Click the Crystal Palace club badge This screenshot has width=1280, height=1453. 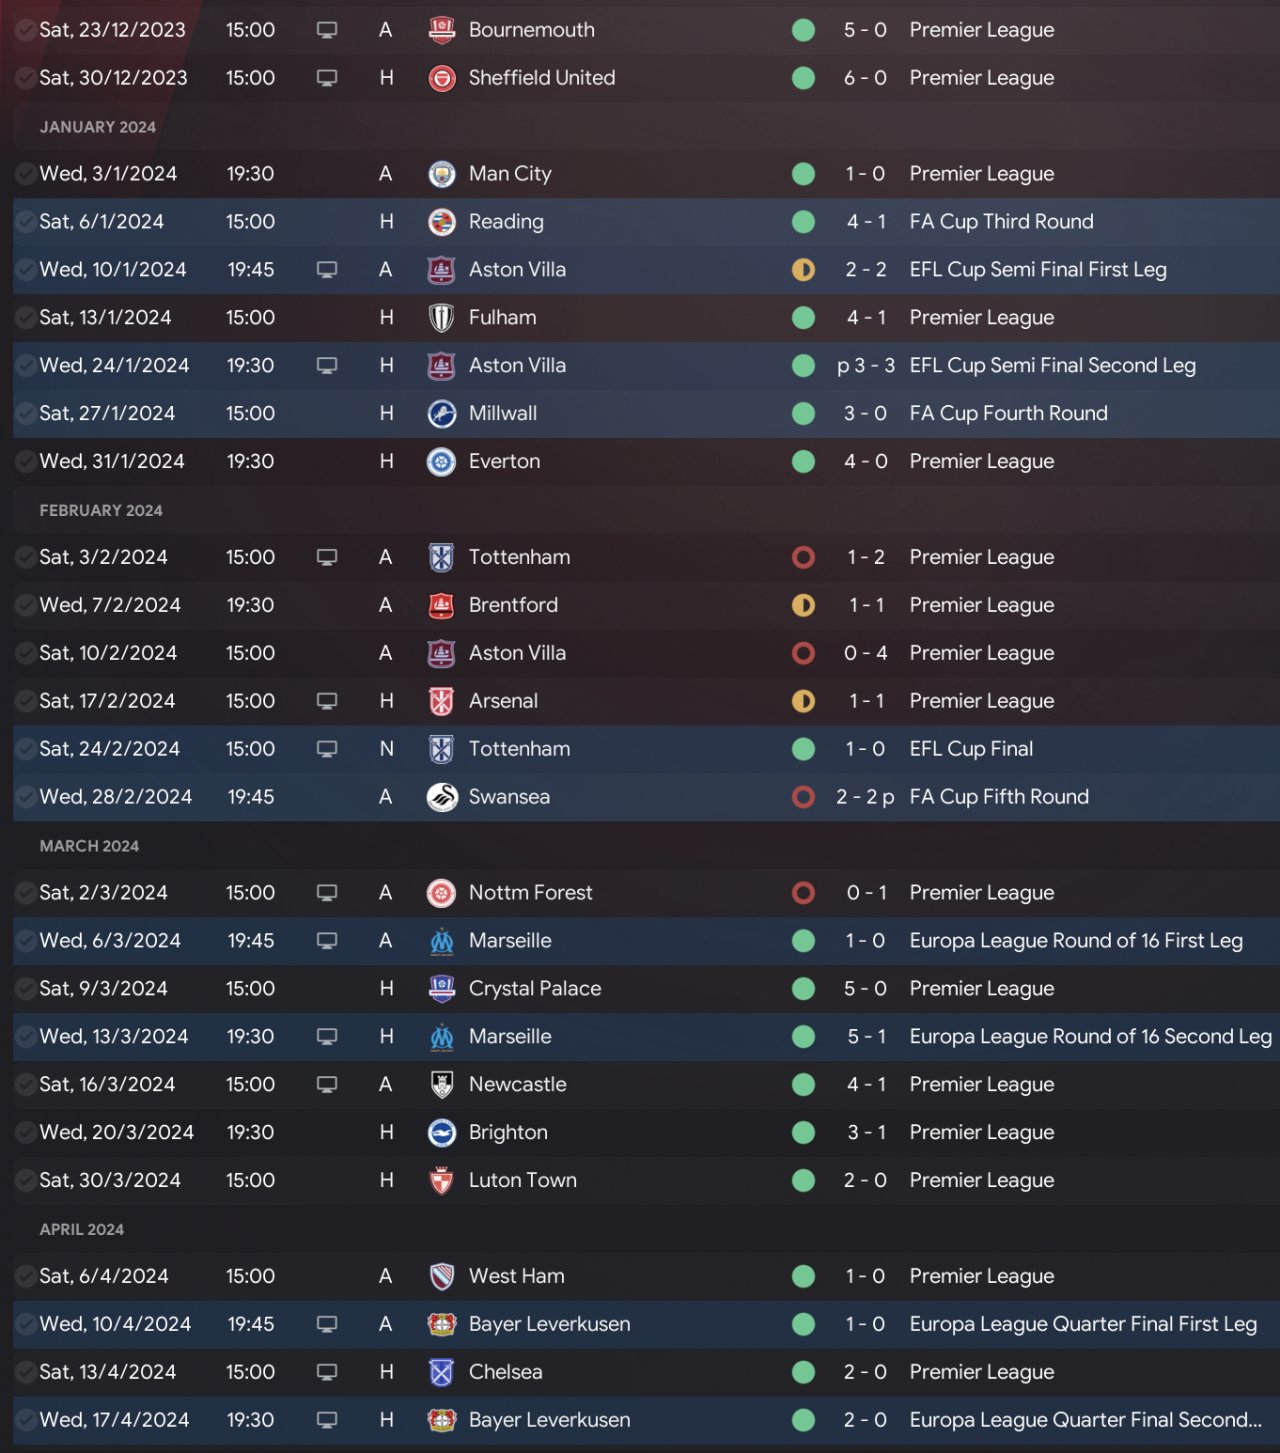tap(441, 989)
